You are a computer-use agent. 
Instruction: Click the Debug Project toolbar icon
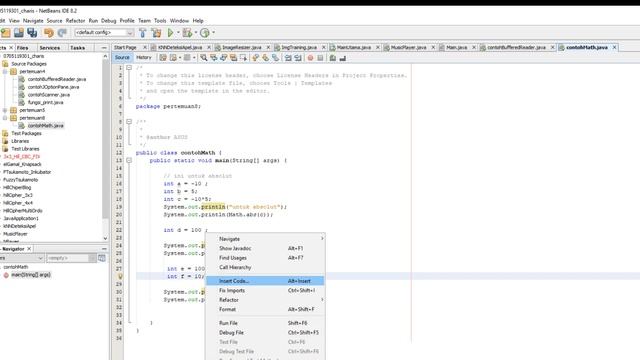click(187, 33)
